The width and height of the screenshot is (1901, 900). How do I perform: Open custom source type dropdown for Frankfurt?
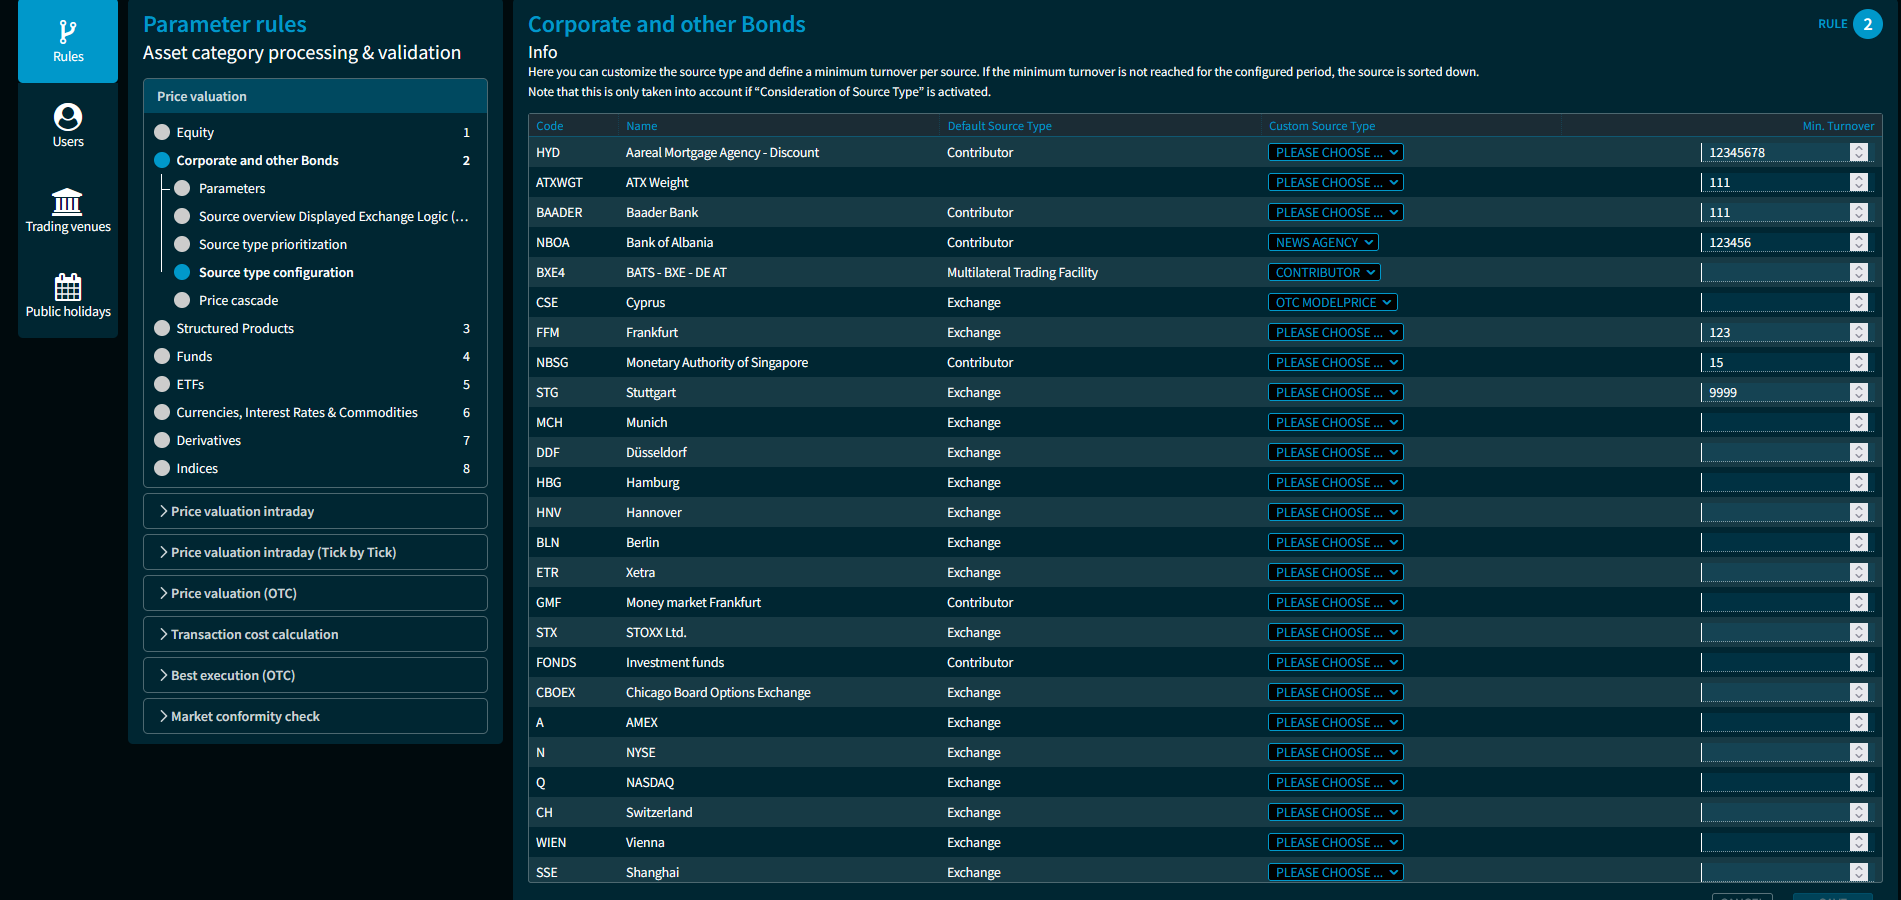pyautogui.click(x=1335, y=332)
